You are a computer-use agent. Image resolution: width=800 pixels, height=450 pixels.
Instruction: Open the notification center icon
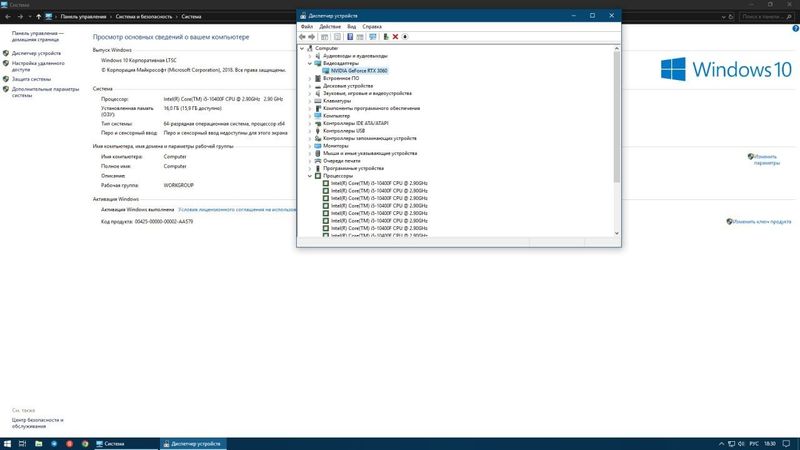coord(786,444)
